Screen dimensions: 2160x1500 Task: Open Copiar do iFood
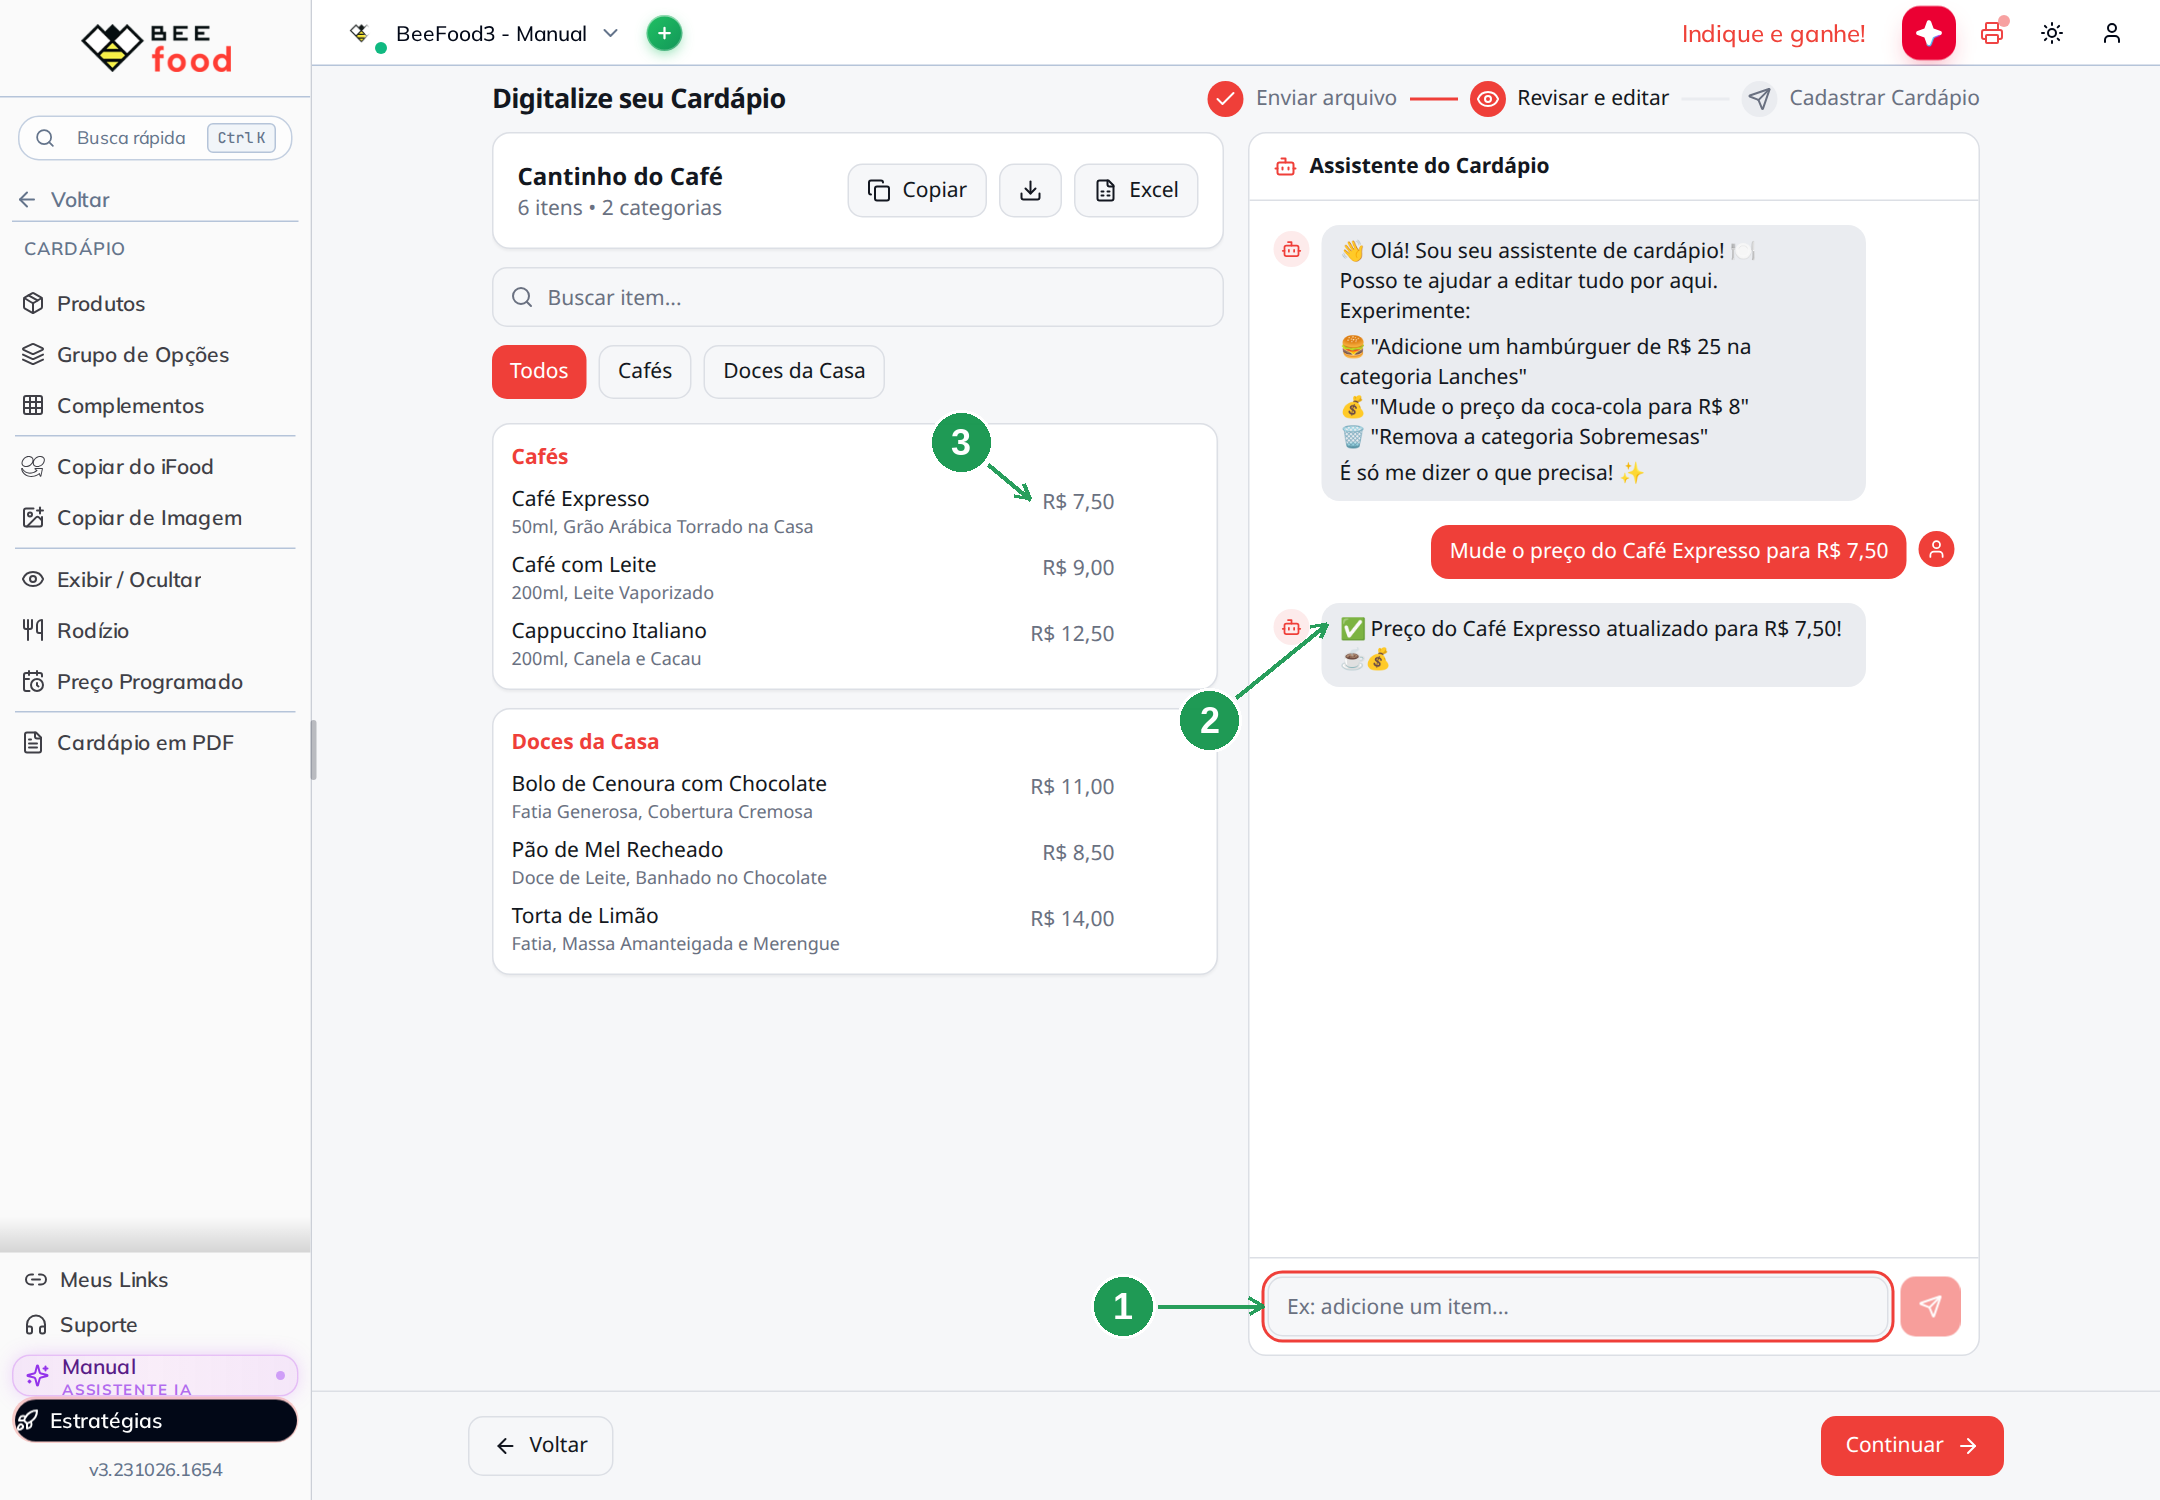pyautogui.click(x=155, y=466)
